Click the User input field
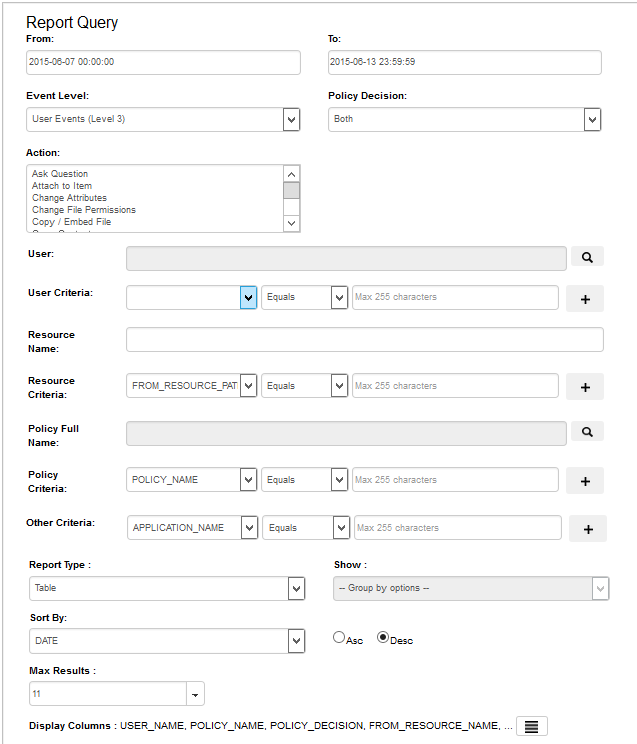The height and width of the screenshot is (744, 637). click(347, 259)
